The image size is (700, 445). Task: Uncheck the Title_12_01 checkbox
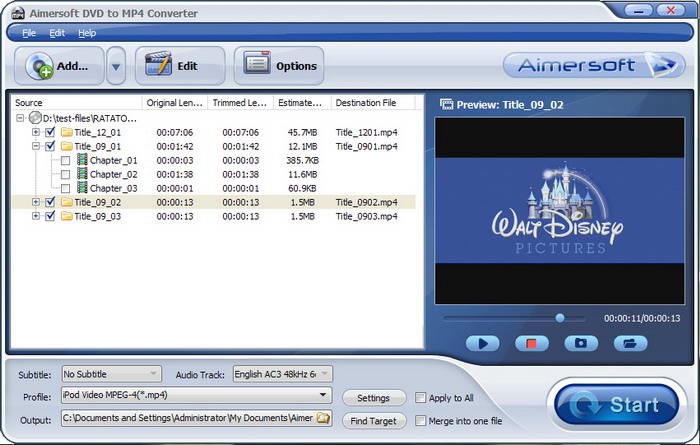50,132
